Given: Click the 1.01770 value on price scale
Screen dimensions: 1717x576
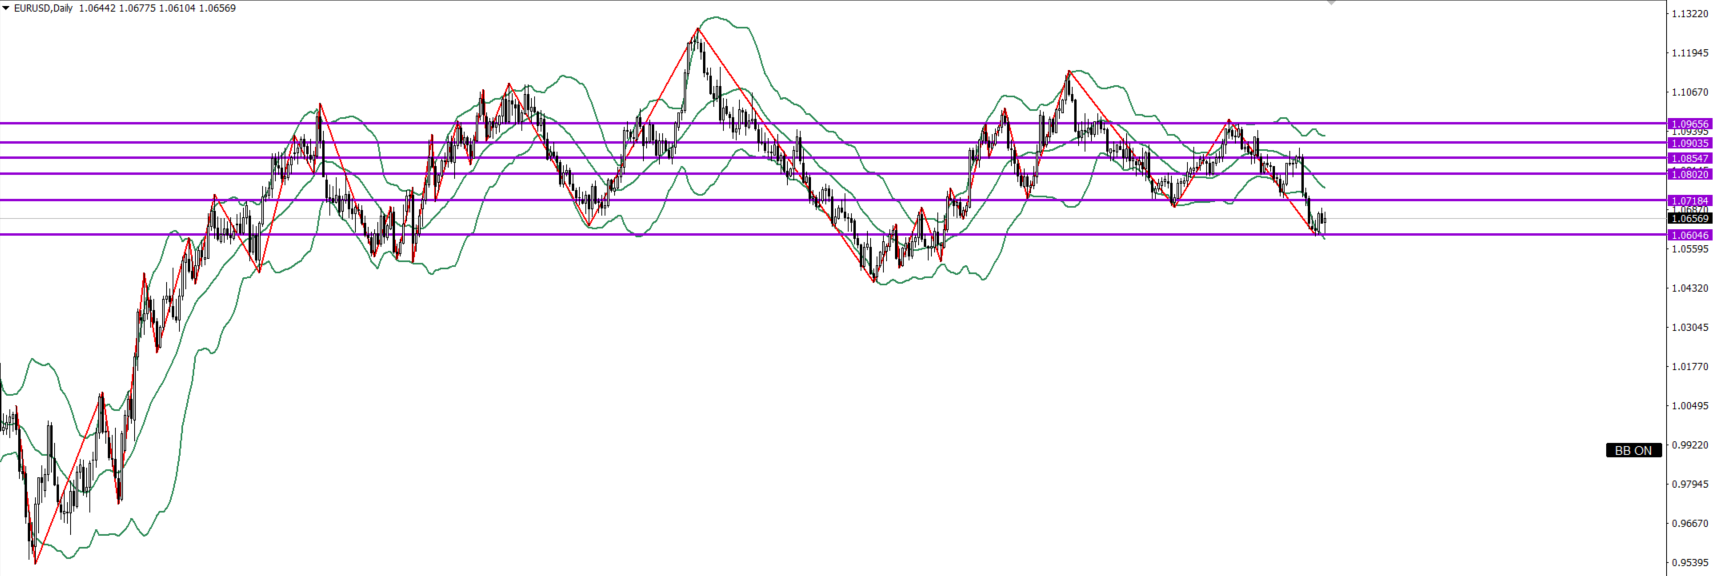Looking at the screenshot, I should (x=1689, y=367).
